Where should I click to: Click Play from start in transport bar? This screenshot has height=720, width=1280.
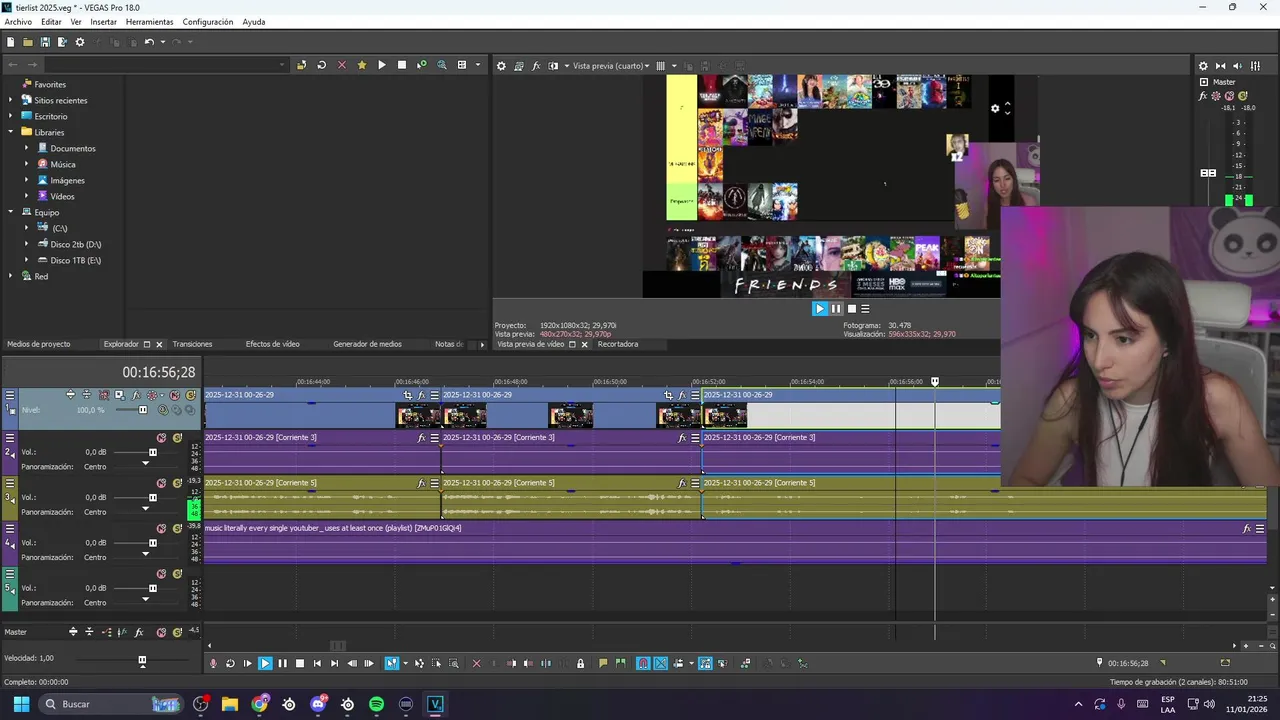pyautogui.click(x=248, y=663)
